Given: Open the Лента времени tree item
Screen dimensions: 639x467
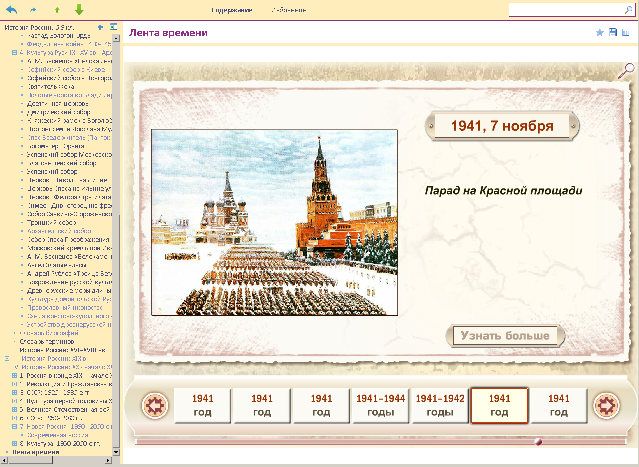Looking at the screenshot, I should tap(36, 452).
